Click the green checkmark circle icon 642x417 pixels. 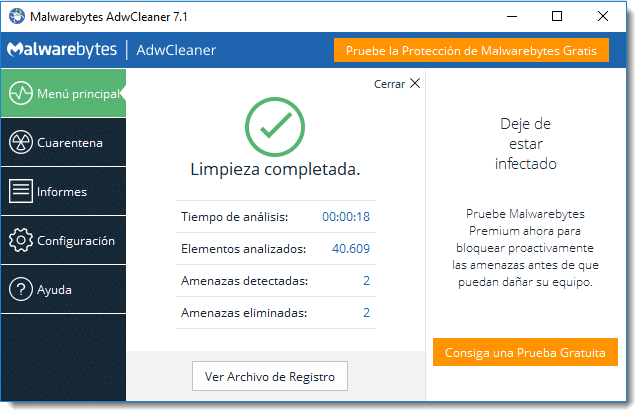click(x=275, y=125)
